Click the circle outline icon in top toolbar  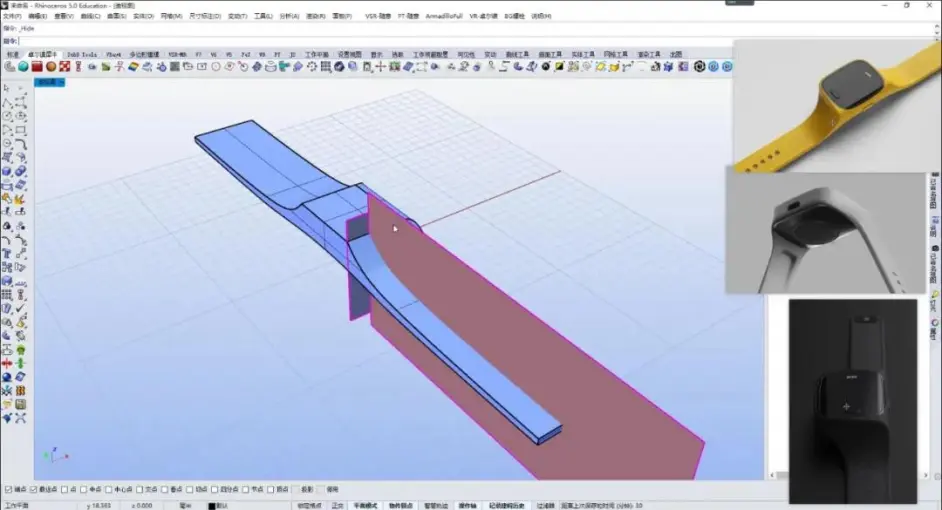(x=215, y=67)
